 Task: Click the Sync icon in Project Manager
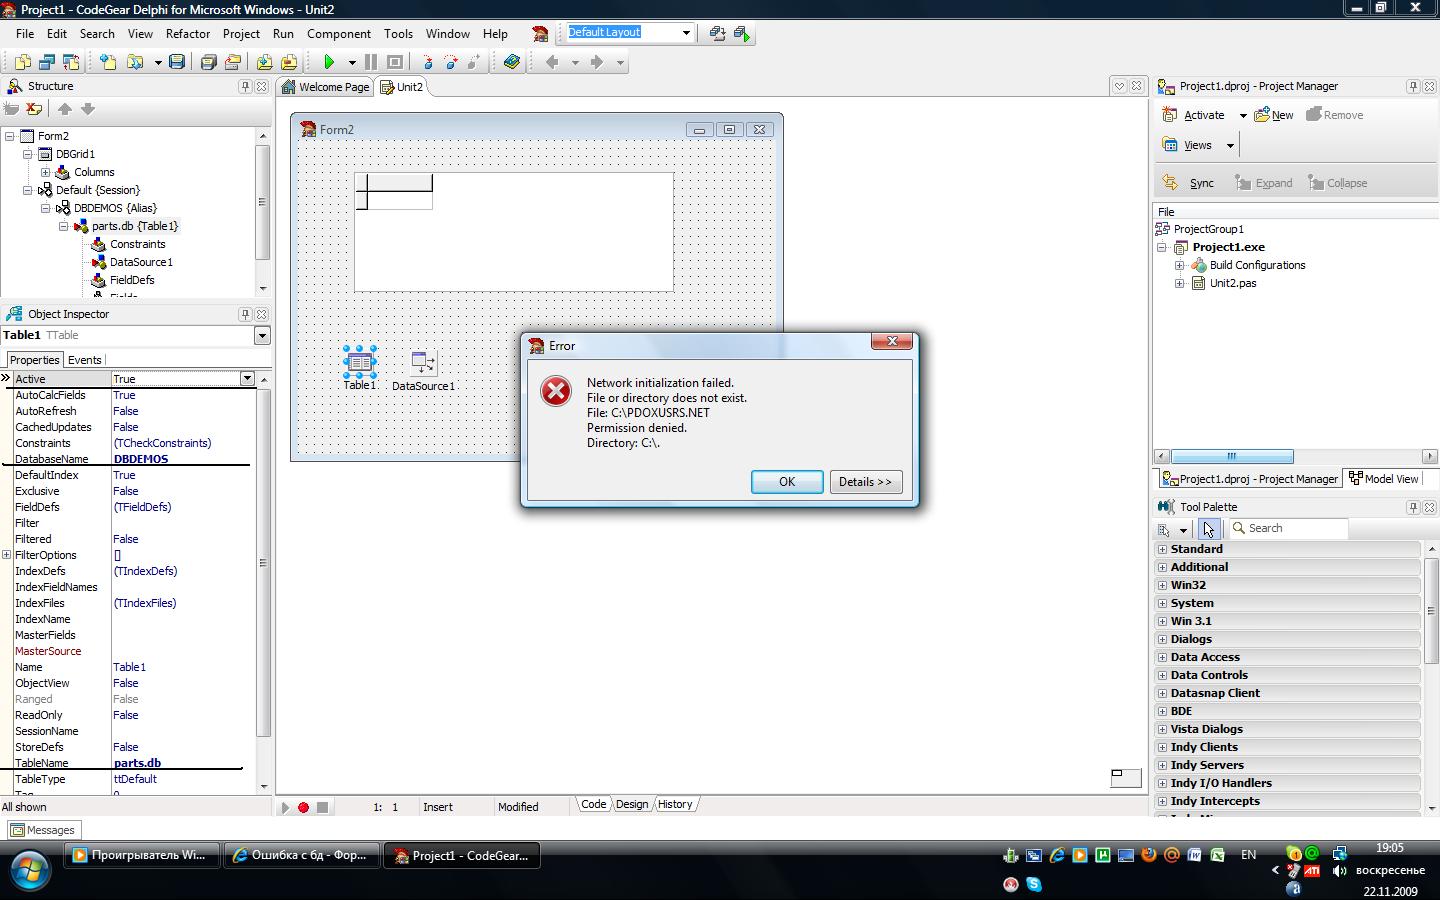[x=1170, y=183]
